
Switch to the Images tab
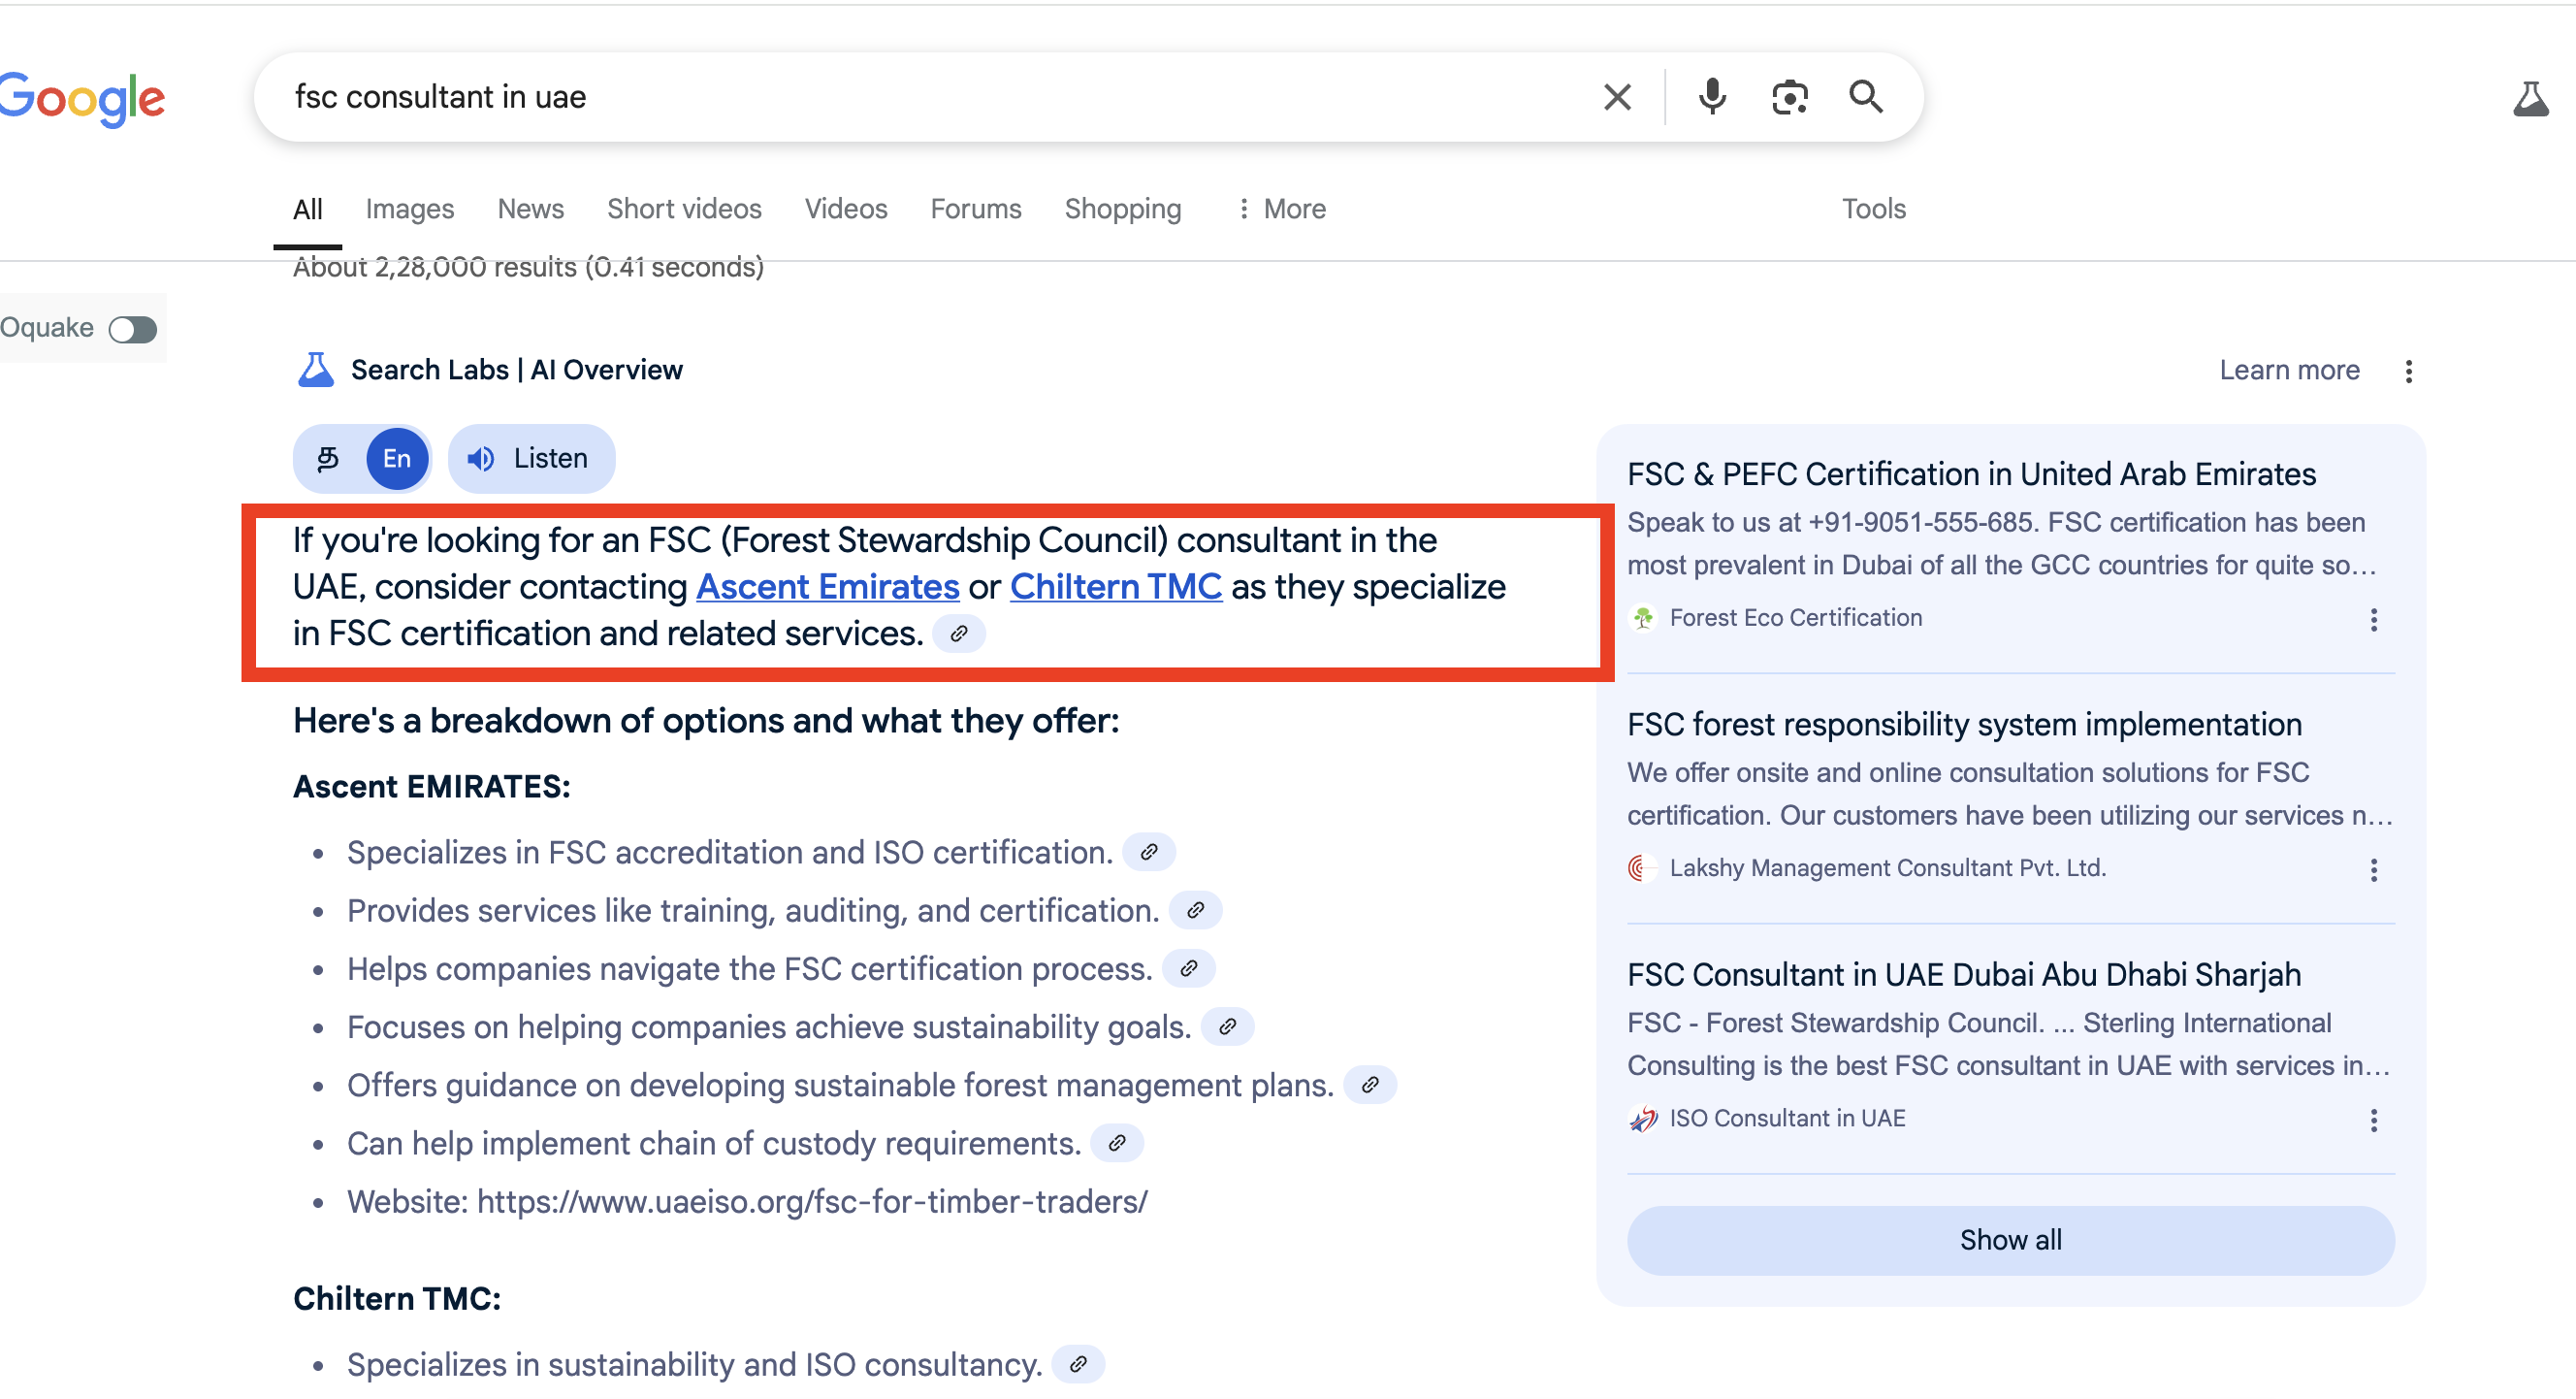click(x=410, y=209)
